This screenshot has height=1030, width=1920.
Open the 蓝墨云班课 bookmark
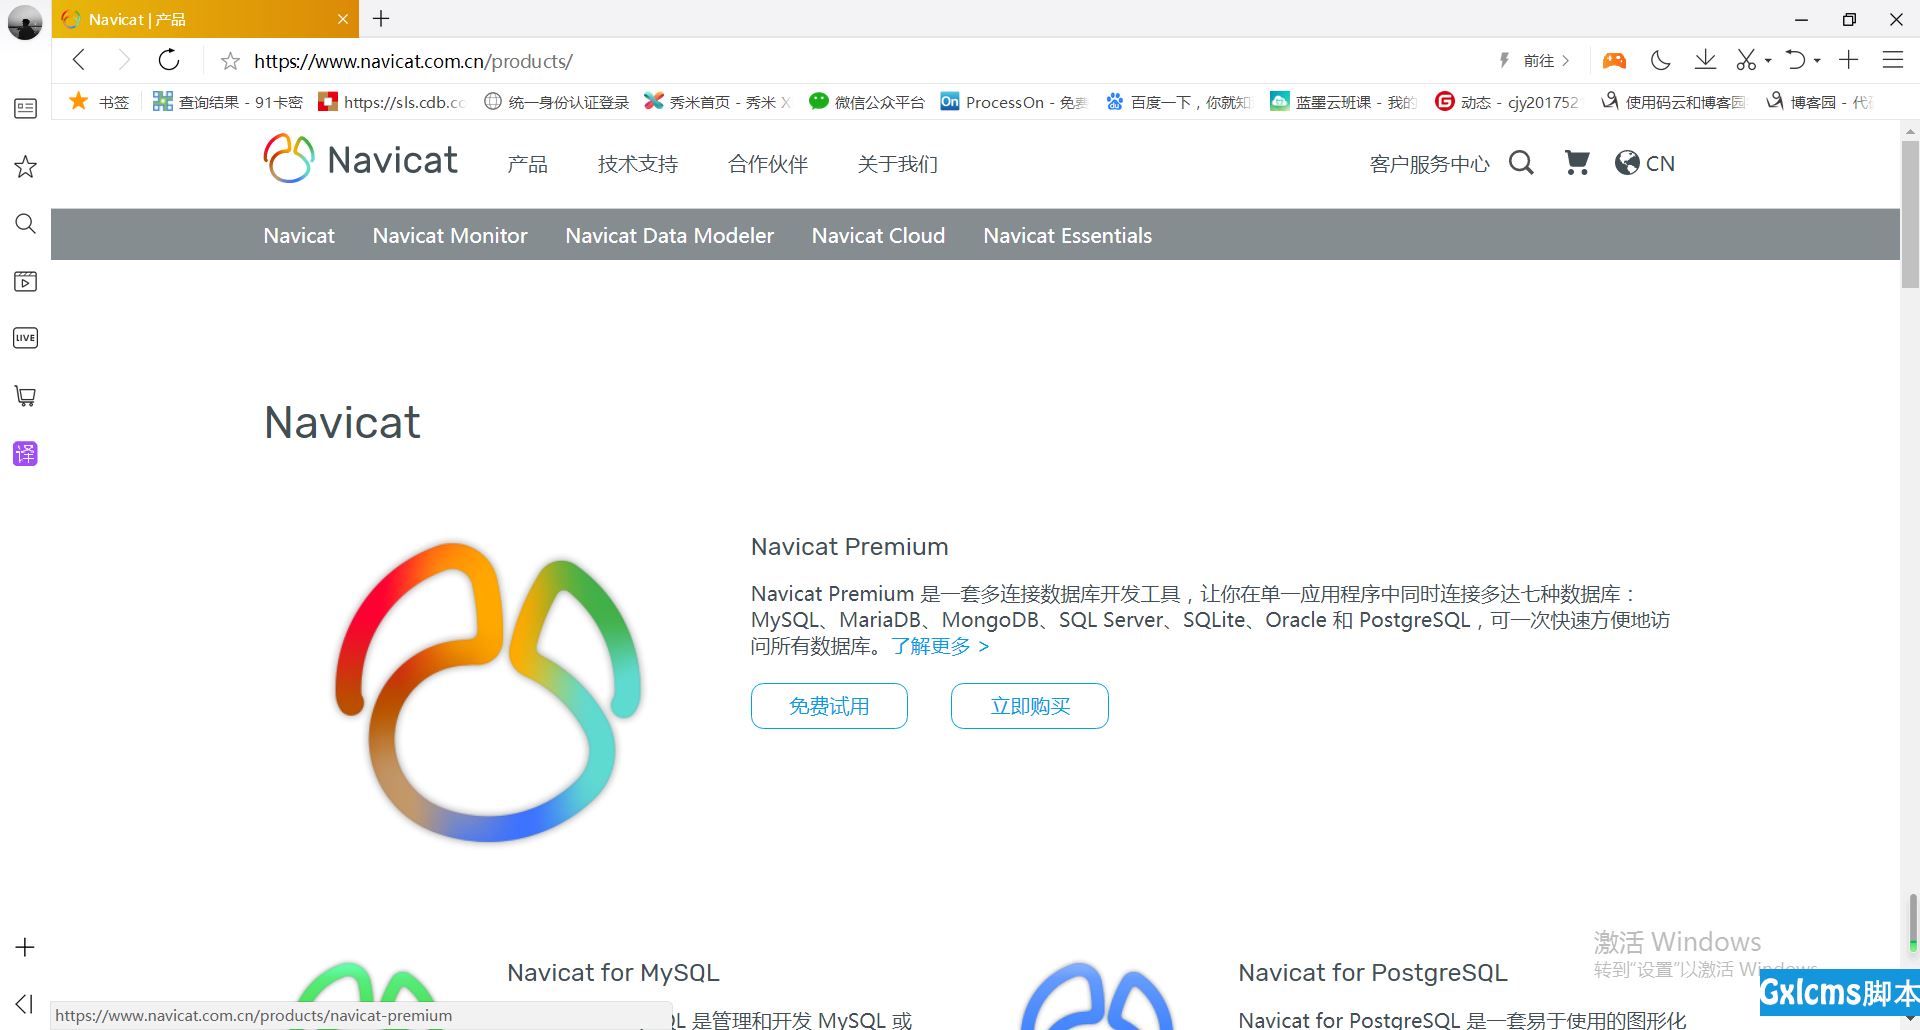(1343, 102)
